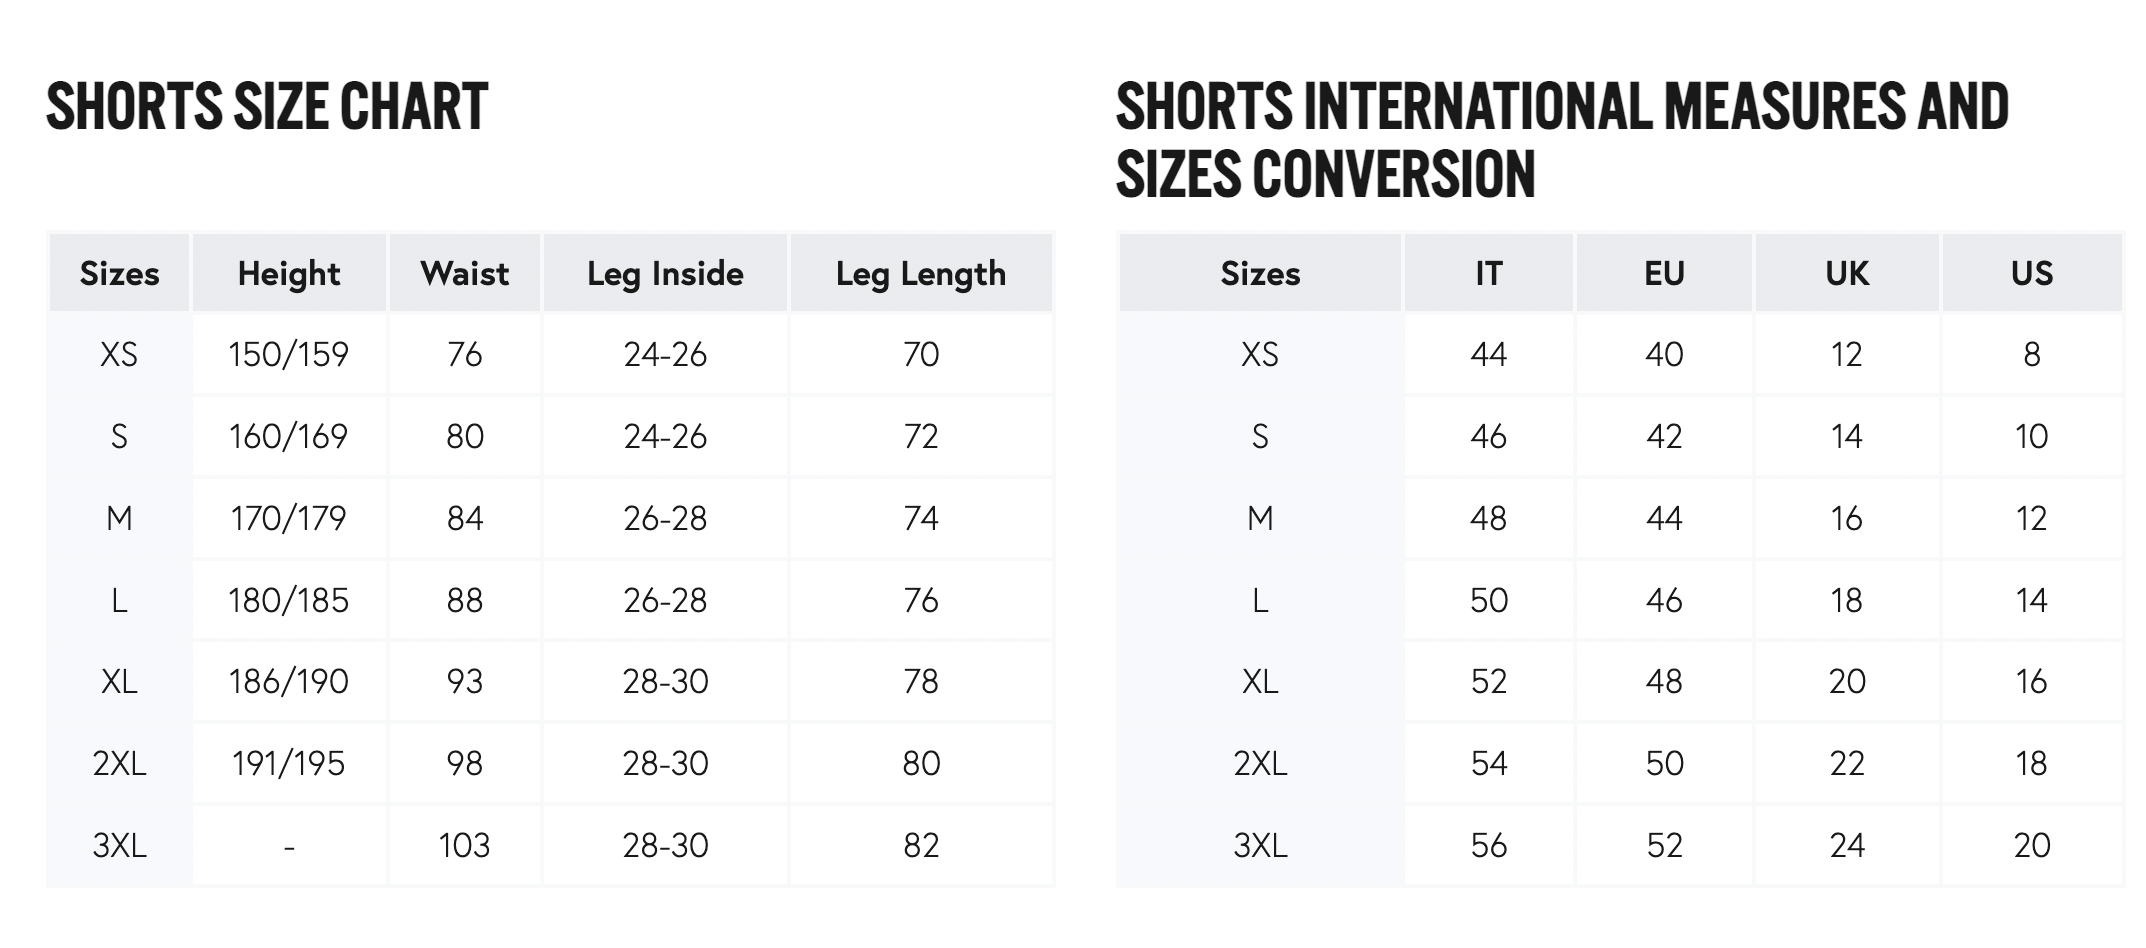Click the Shorts Size Chart heading
This screenshot has height=948, width=2146.
tap(267, 106)
